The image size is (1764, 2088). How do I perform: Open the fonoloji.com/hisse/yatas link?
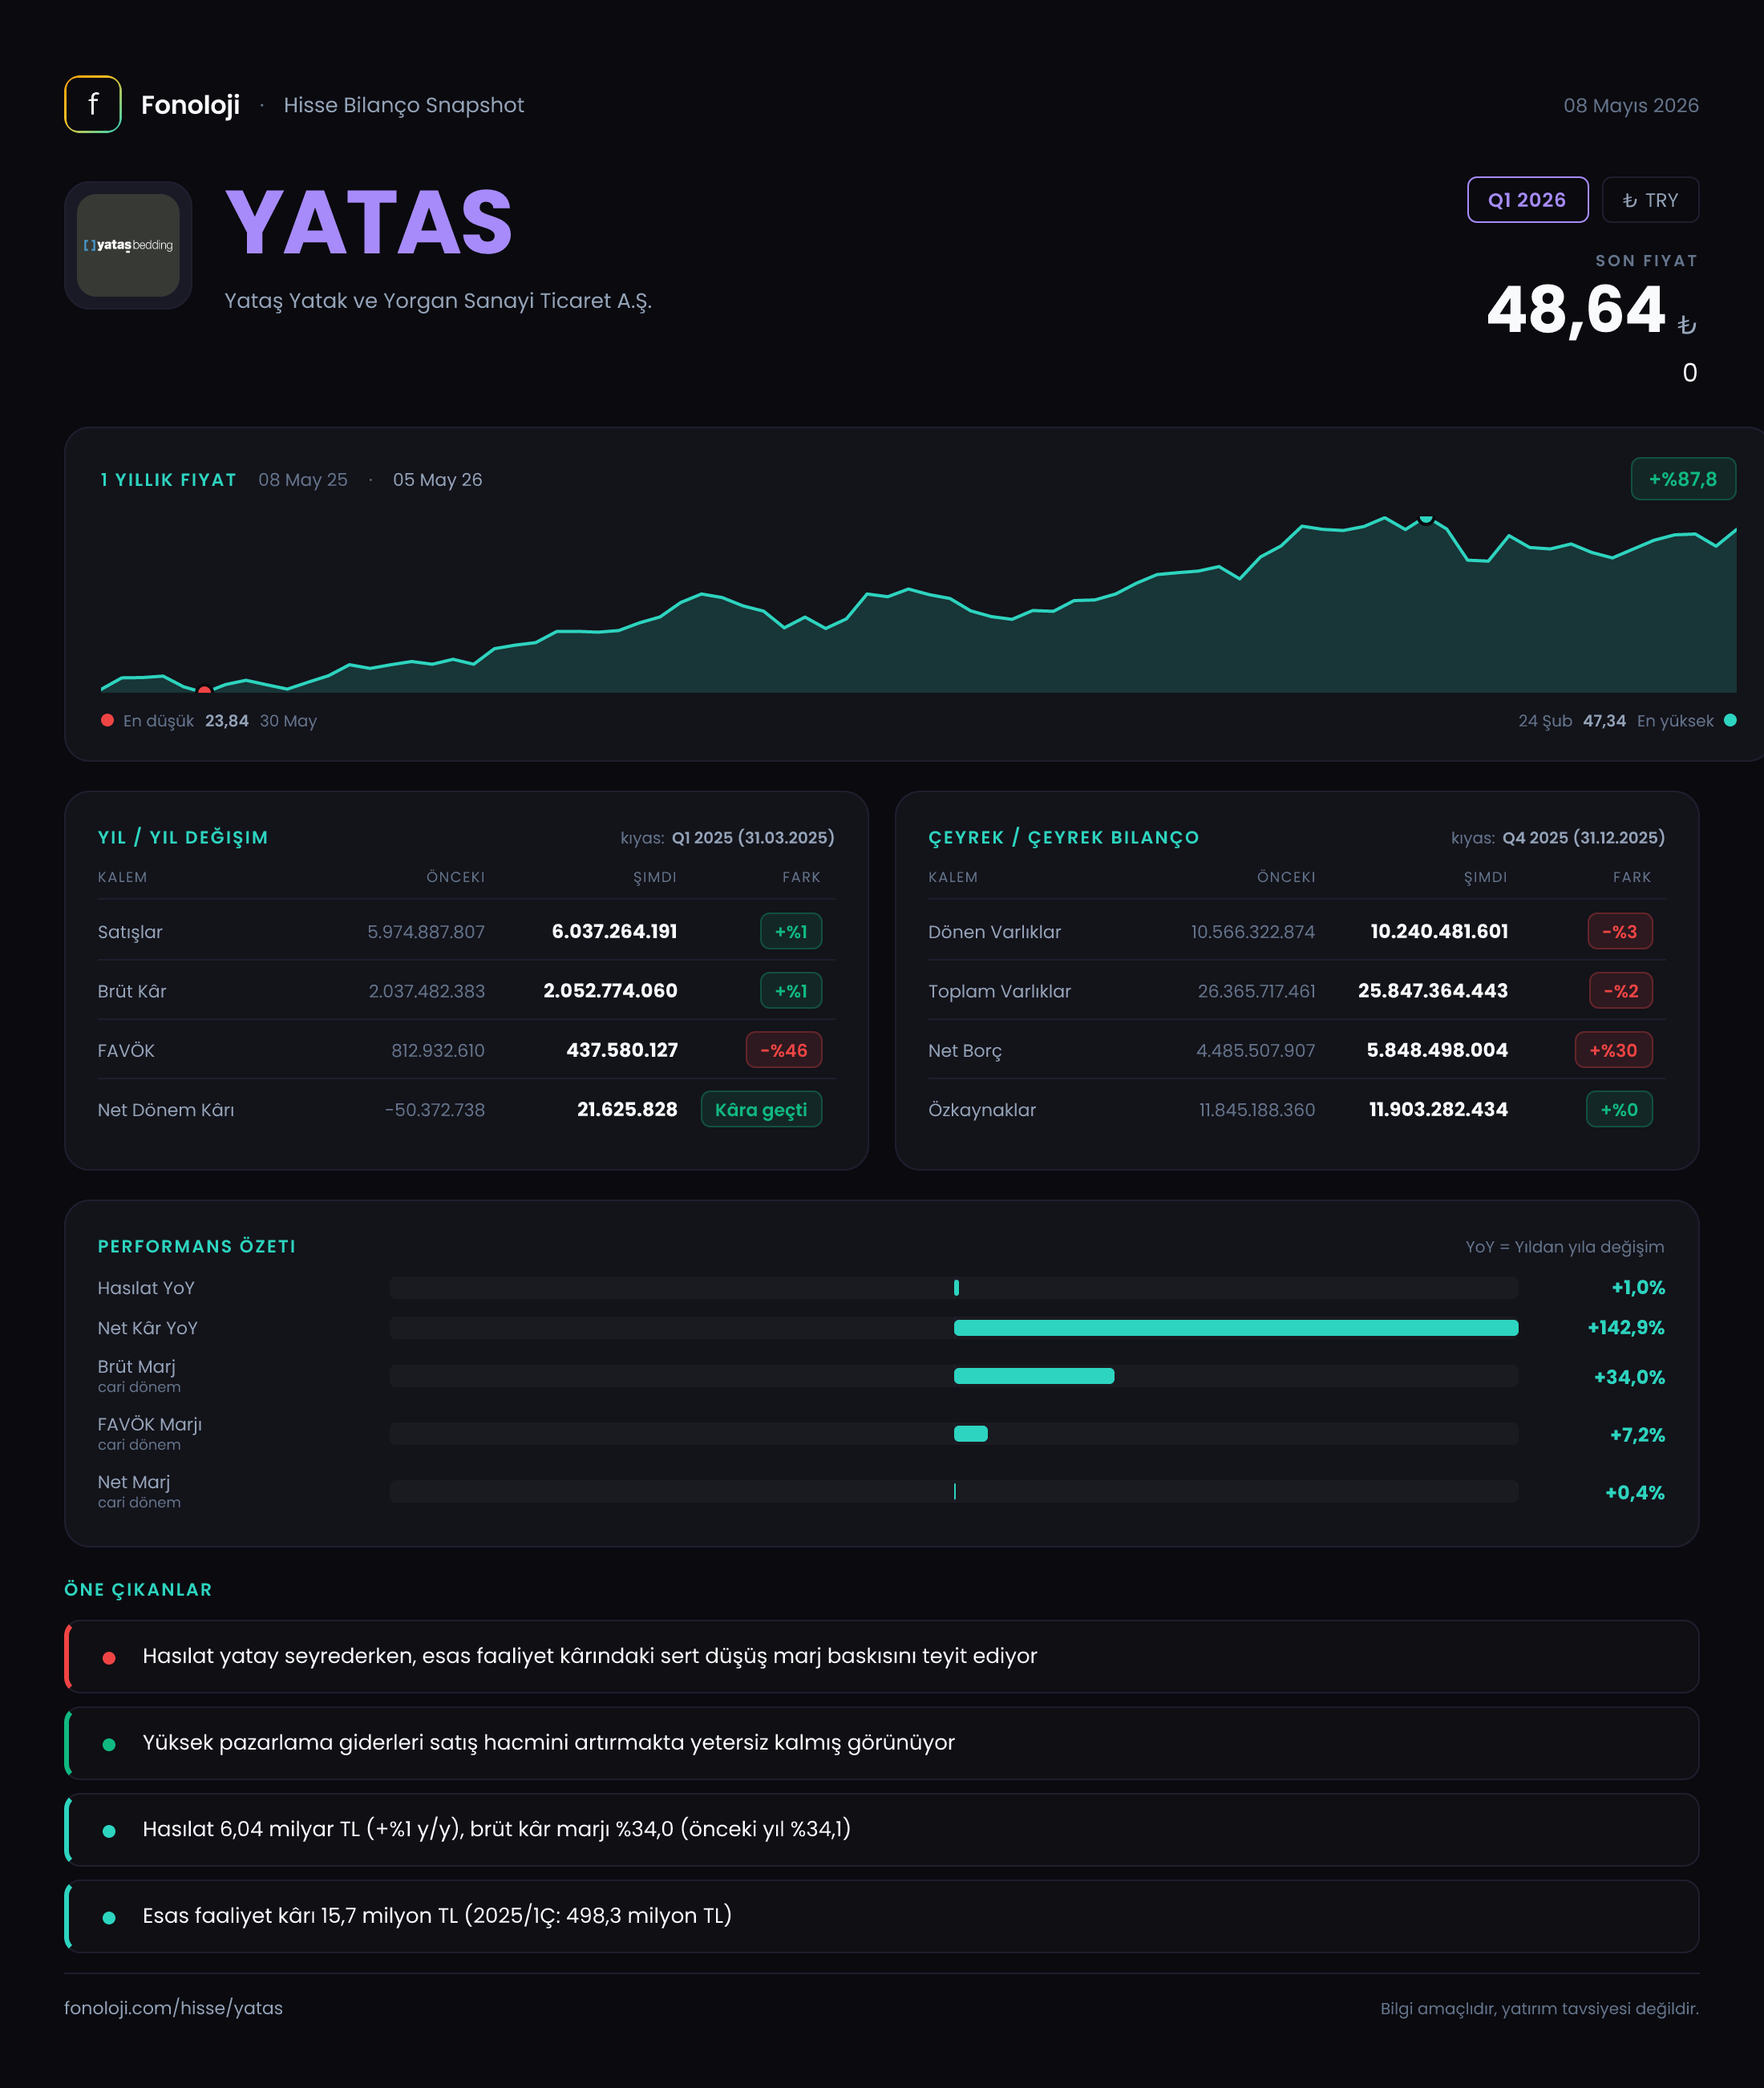pyautogui.click(x=173, y=2008)
